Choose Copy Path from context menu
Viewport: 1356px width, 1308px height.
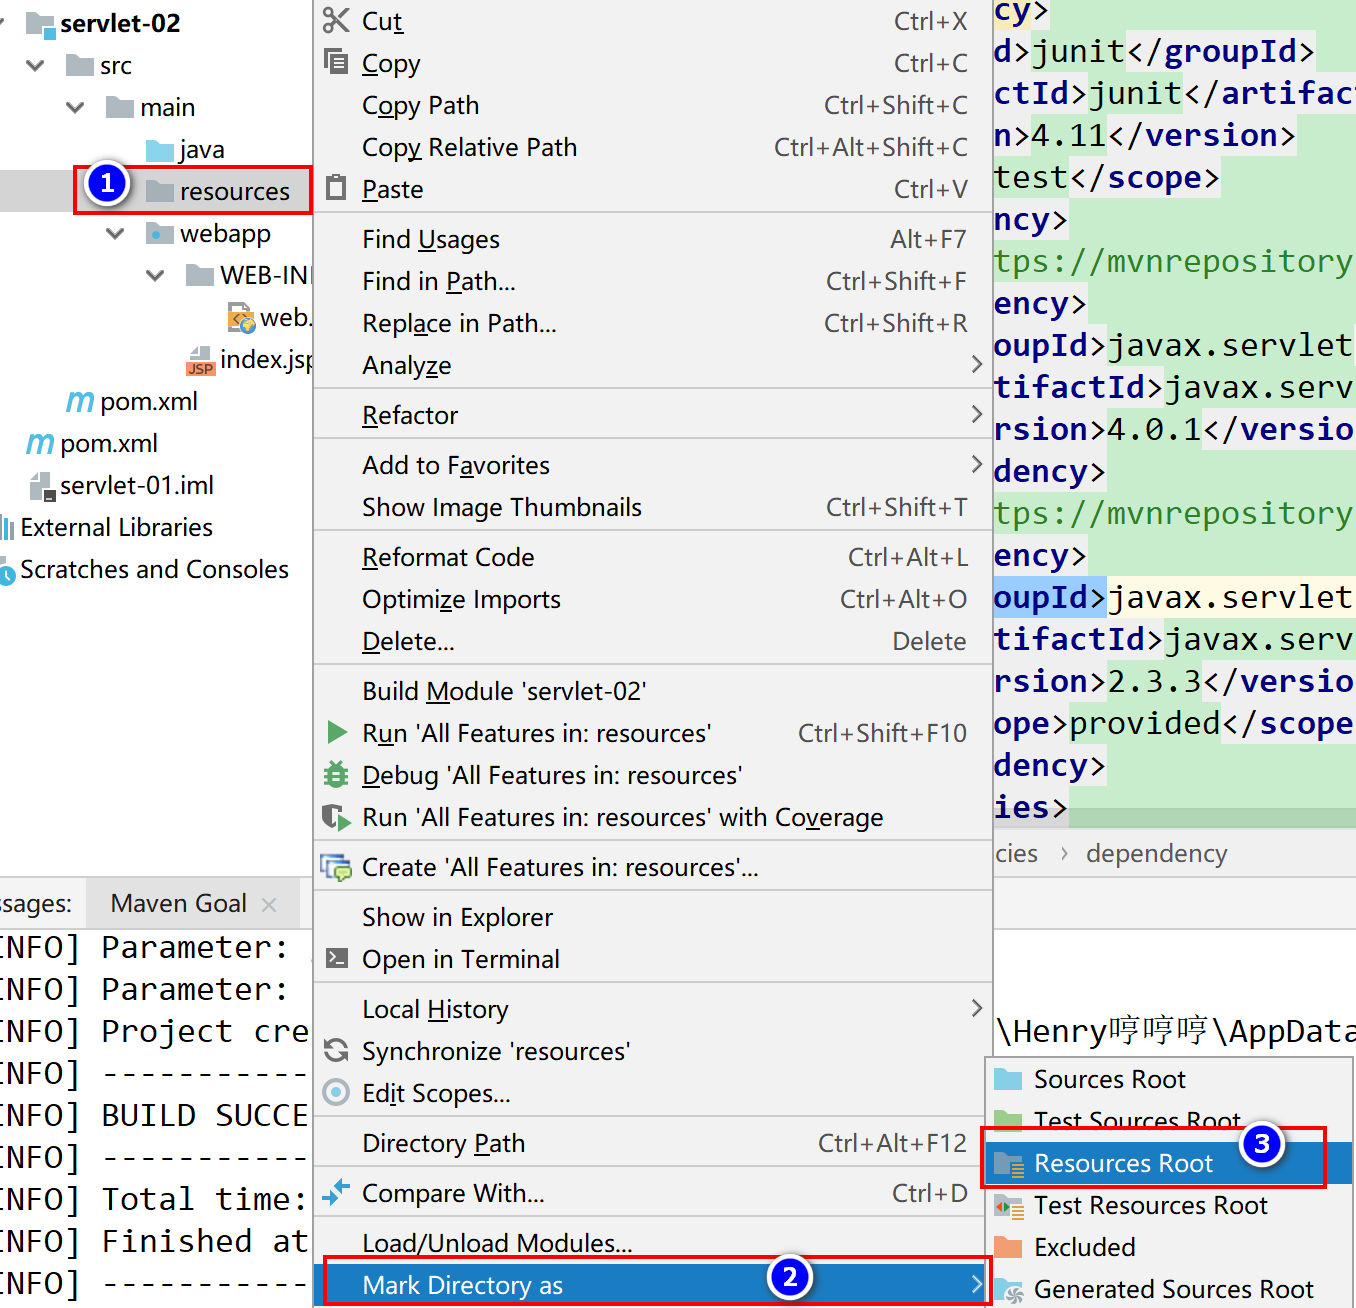point(652,105)
